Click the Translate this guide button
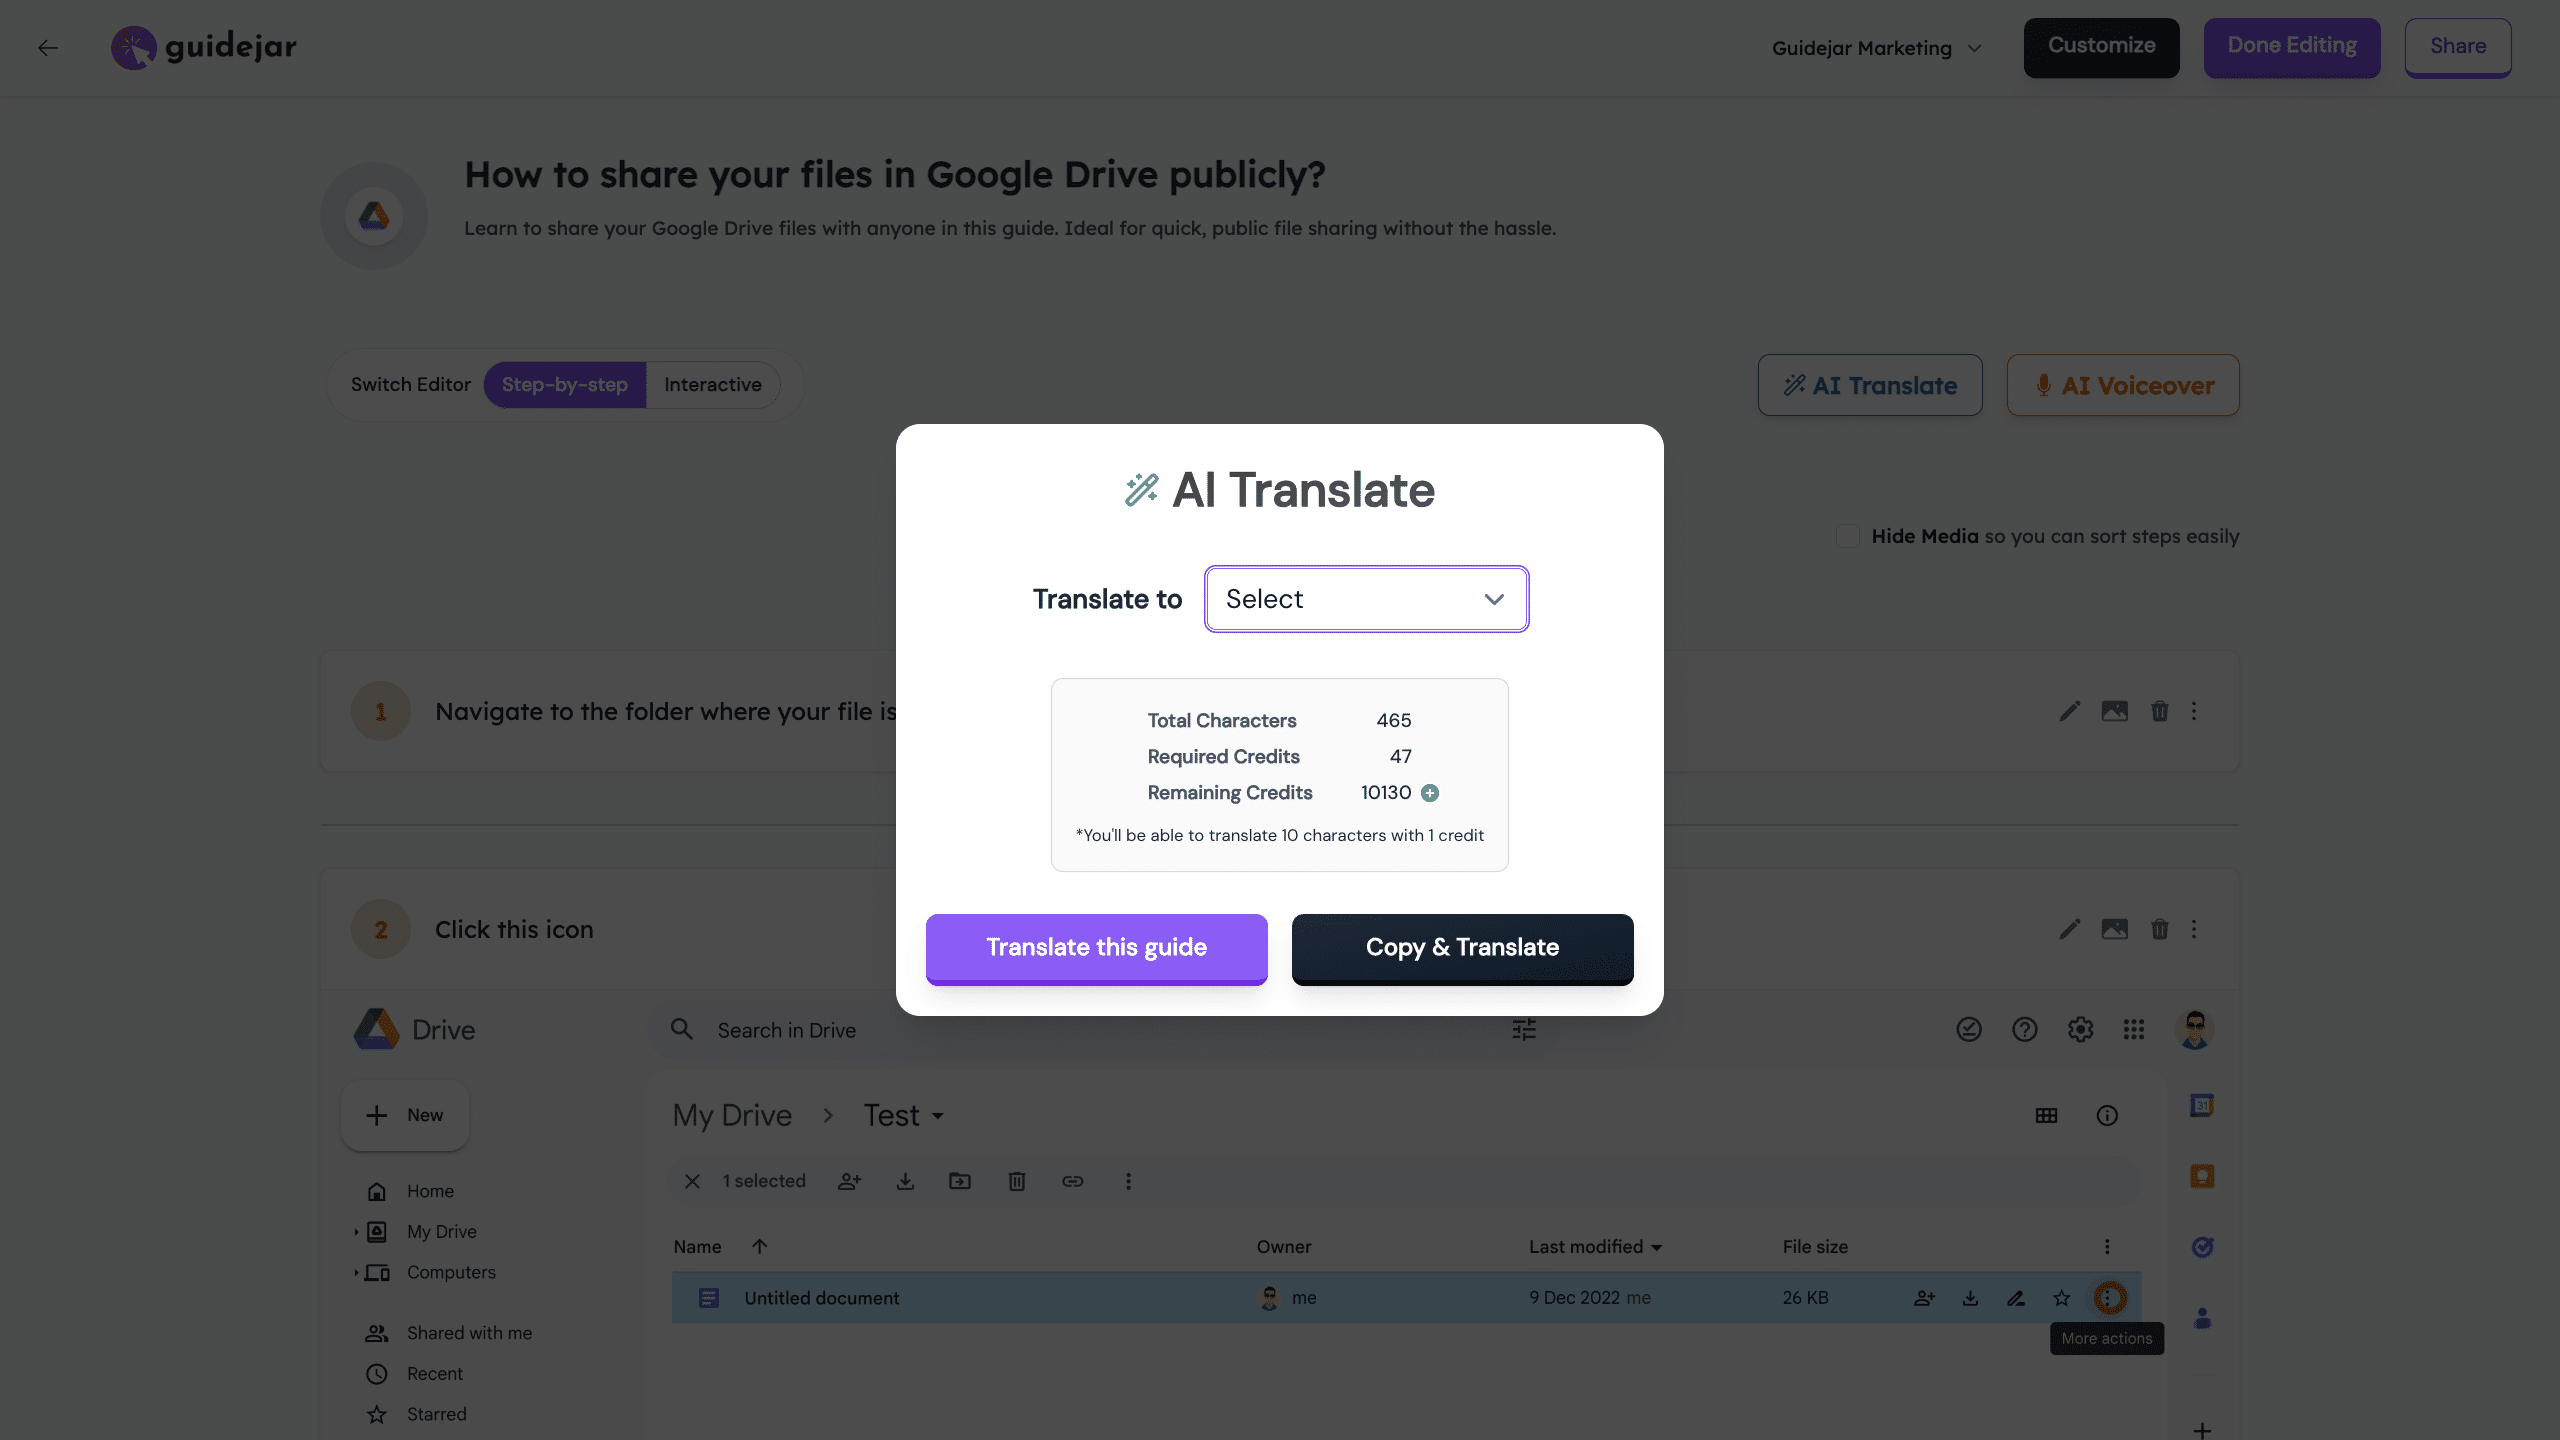The width and height of the screenshot is (2560, 1440). pos(1096,948)
